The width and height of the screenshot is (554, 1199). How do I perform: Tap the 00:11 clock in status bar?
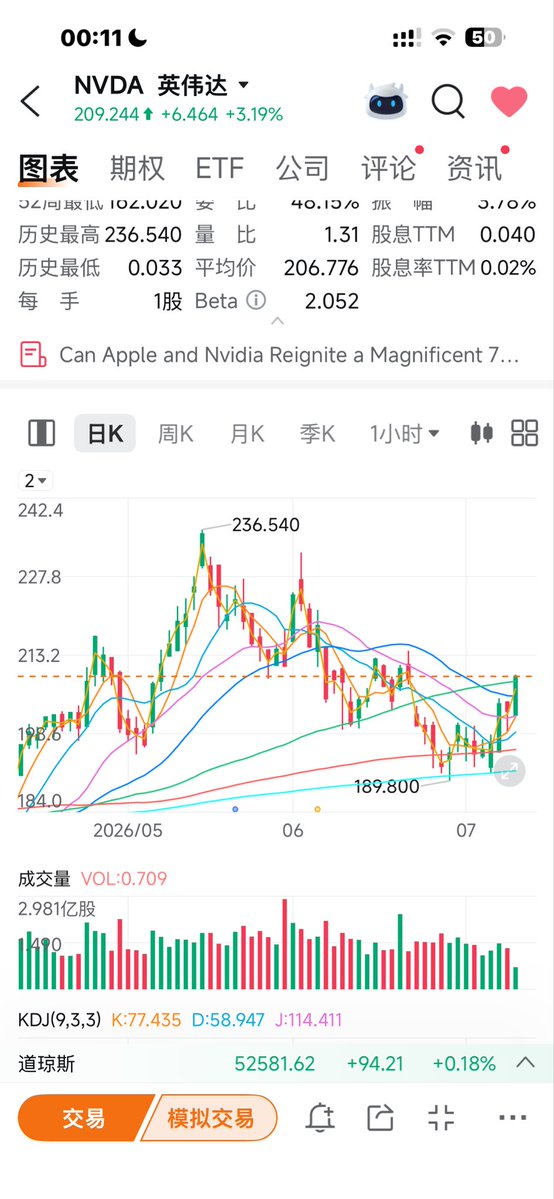pos(90,37)
